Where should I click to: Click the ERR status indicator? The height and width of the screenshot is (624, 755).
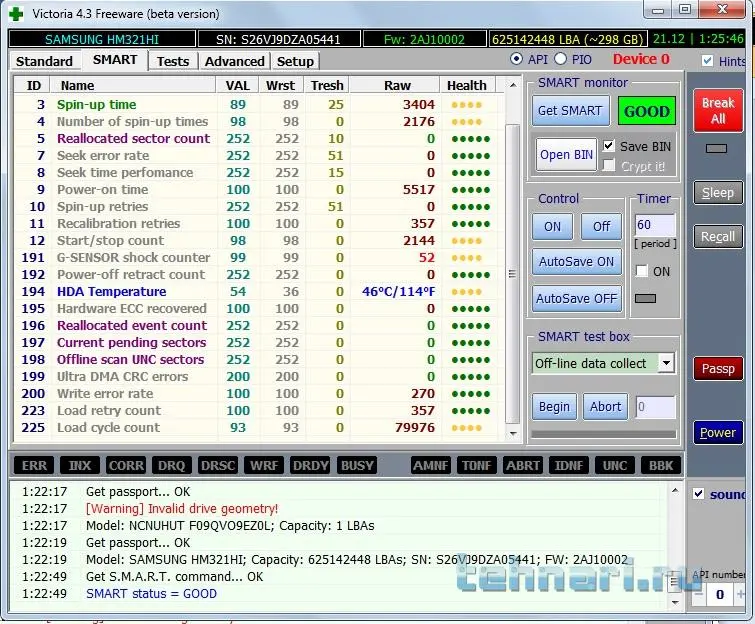(x=34, y=466)
